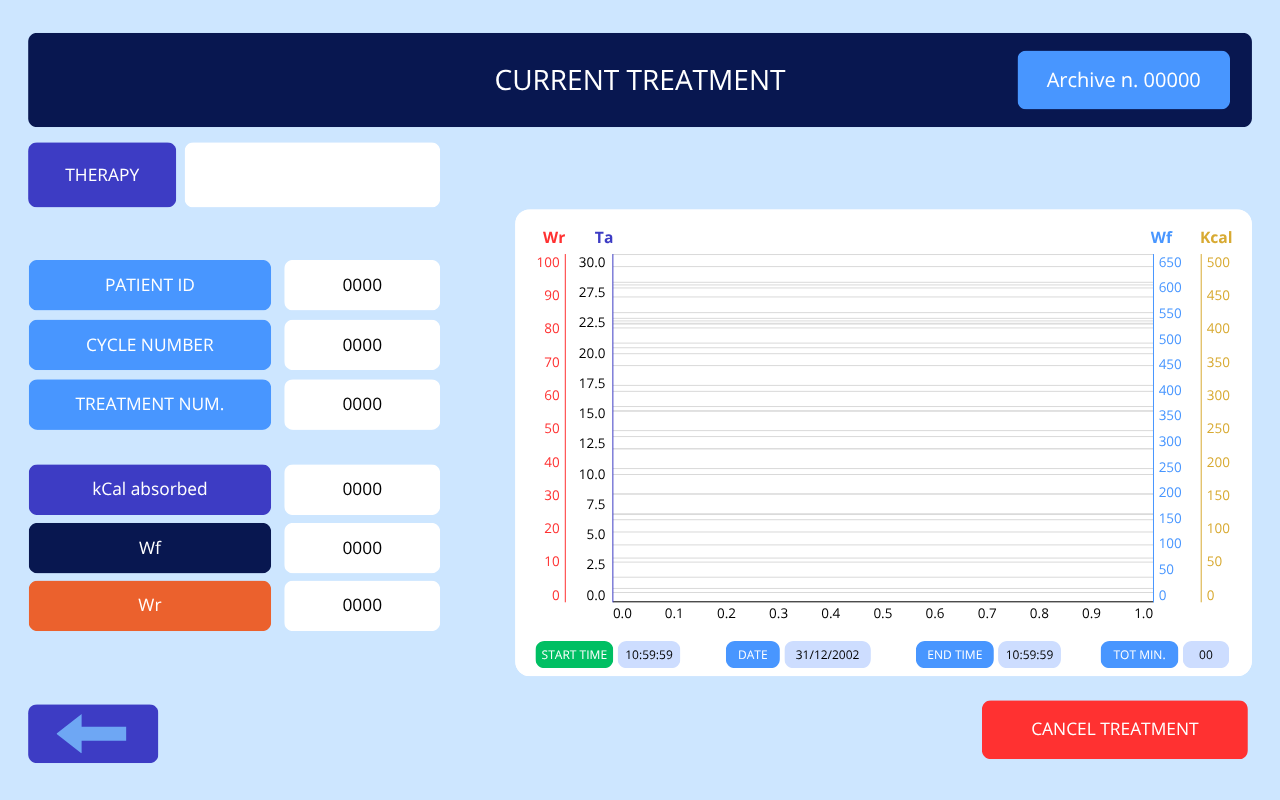Screen dimensions: 1280x800
Task: Open Archive n. 00000
Action: [x=1123, y=80]
